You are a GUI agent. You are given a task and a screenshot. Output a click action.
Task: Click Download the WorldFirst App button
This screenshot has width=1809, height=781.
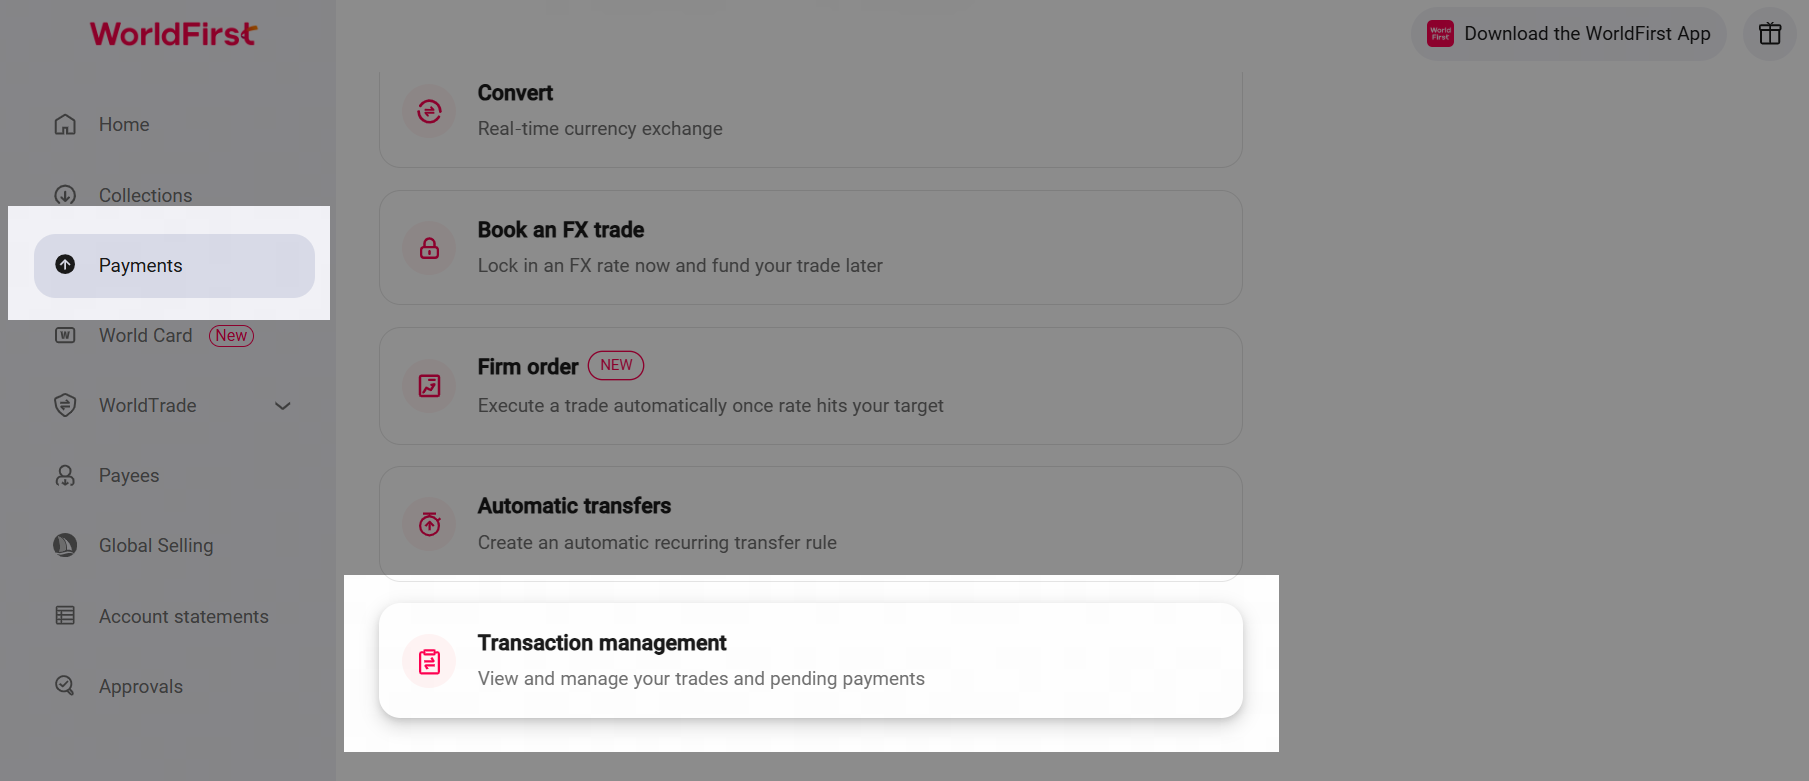coord(1568,34)
